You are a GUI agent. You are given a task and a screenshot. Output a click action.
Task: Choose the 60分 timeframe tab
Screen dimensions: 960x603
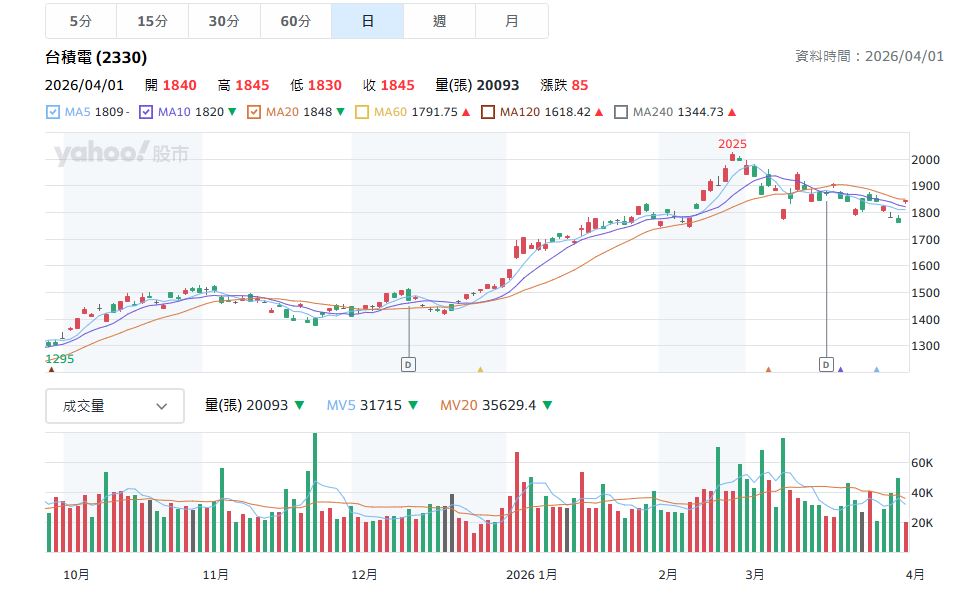point(296,21)
